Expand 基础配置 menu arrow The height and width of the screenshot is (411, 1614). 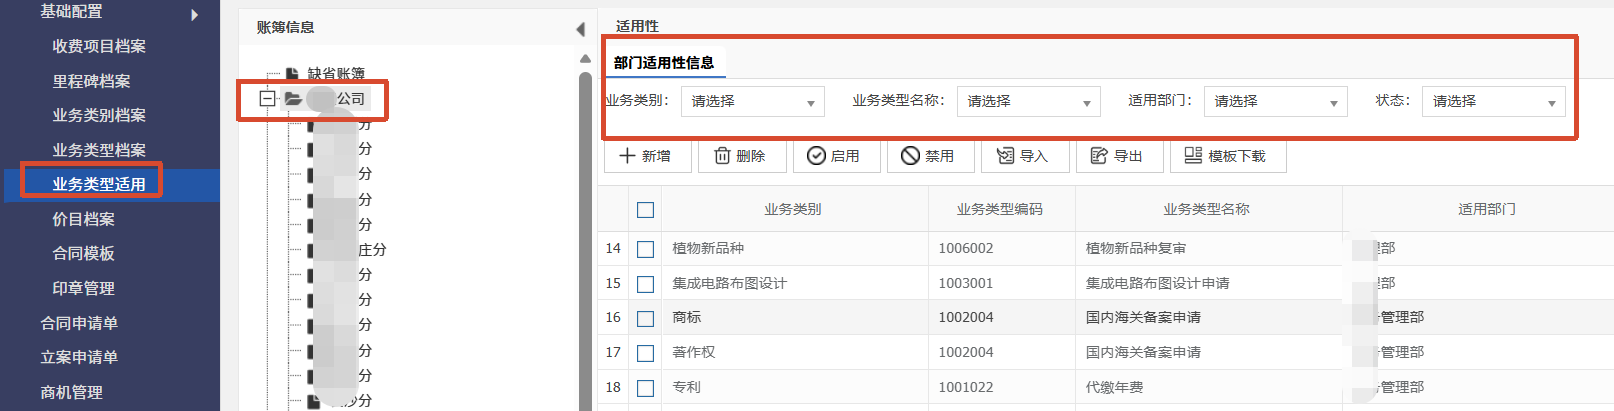click(x=194, y=14)
